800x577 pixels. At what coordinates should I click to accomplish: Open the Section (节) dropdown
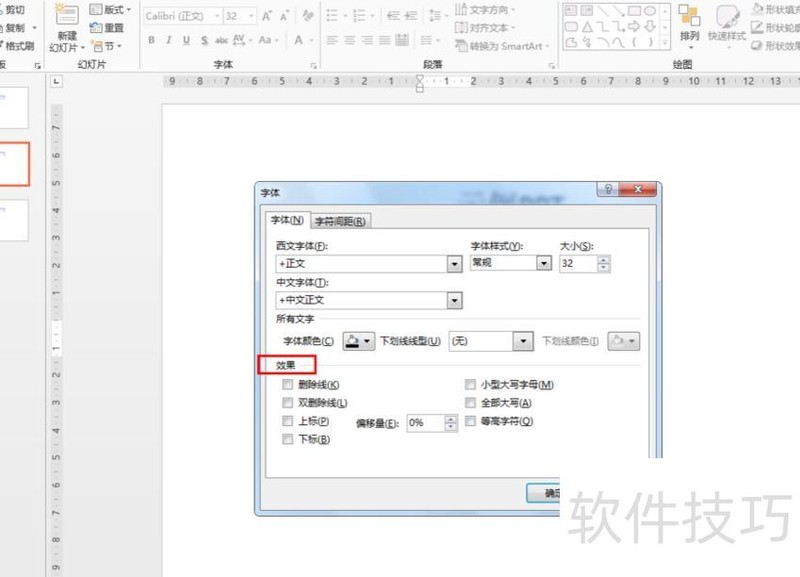point(107,46)
